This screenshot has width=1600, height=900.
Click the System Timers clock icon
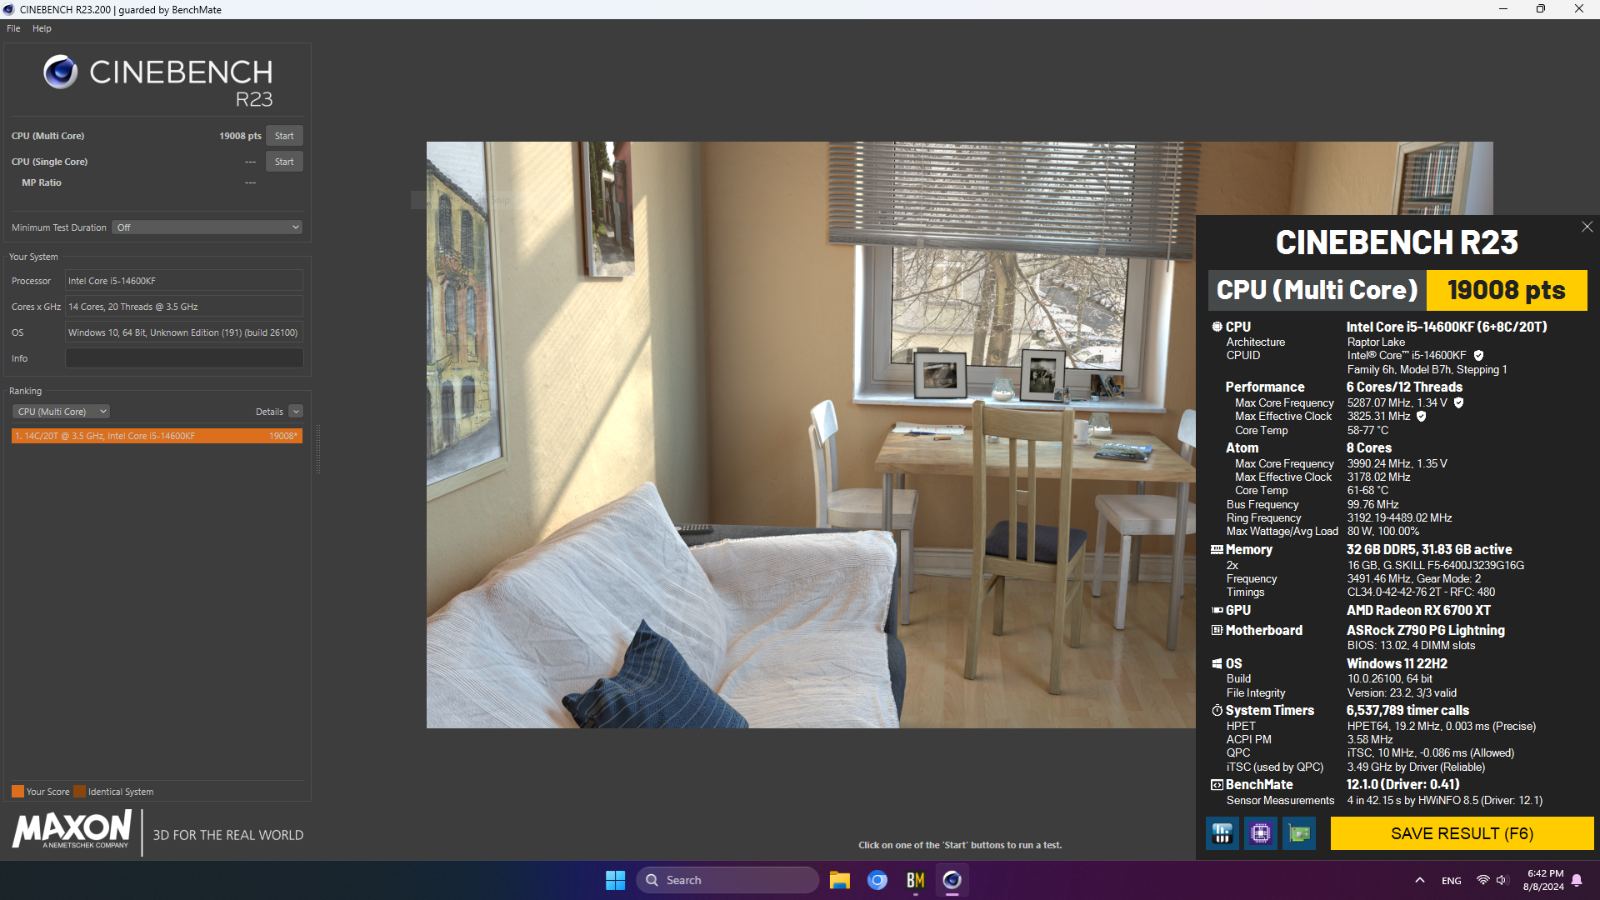coord(1217,711)
